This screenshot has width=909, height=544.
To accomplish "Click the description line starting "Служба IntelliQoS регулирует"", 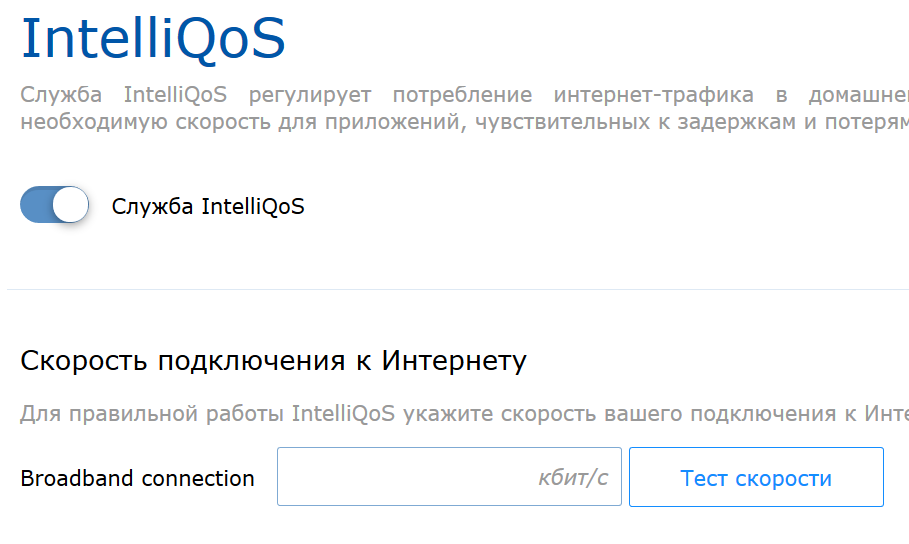I will (464, 95).
